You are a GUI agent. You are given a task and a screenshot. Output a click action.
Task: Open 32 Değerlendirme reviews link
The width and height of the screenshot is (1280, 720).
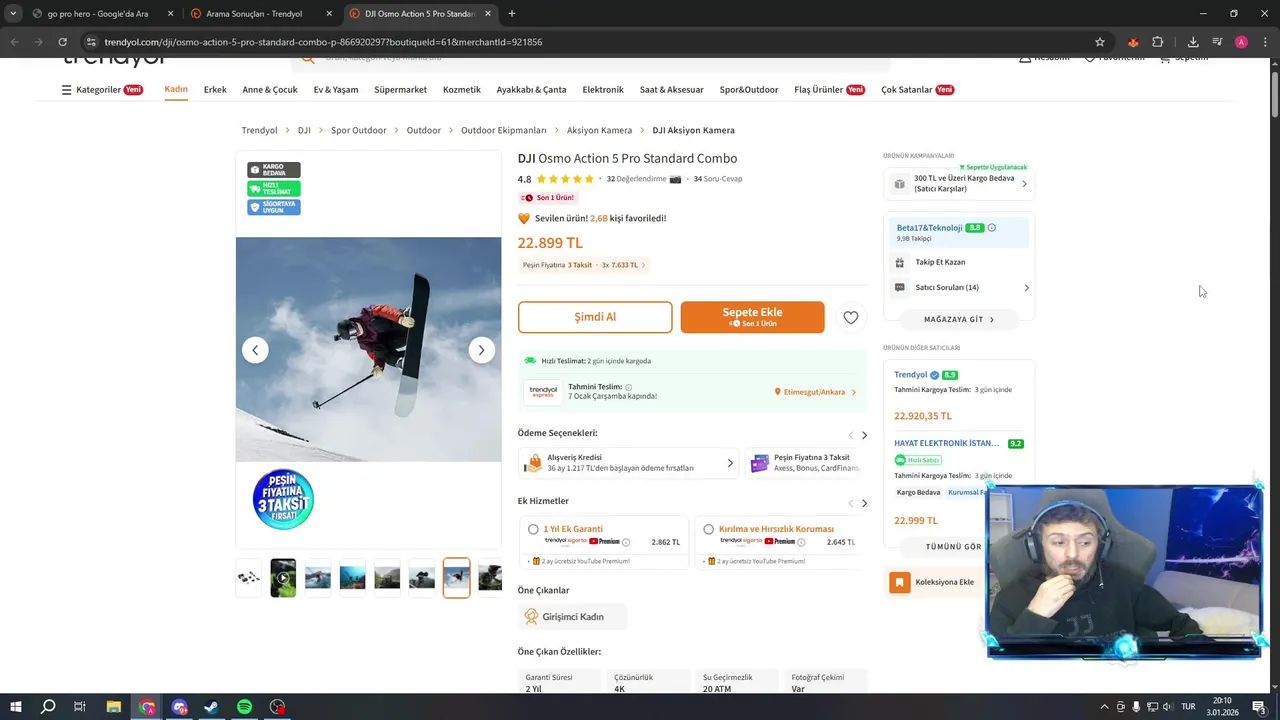637,179
